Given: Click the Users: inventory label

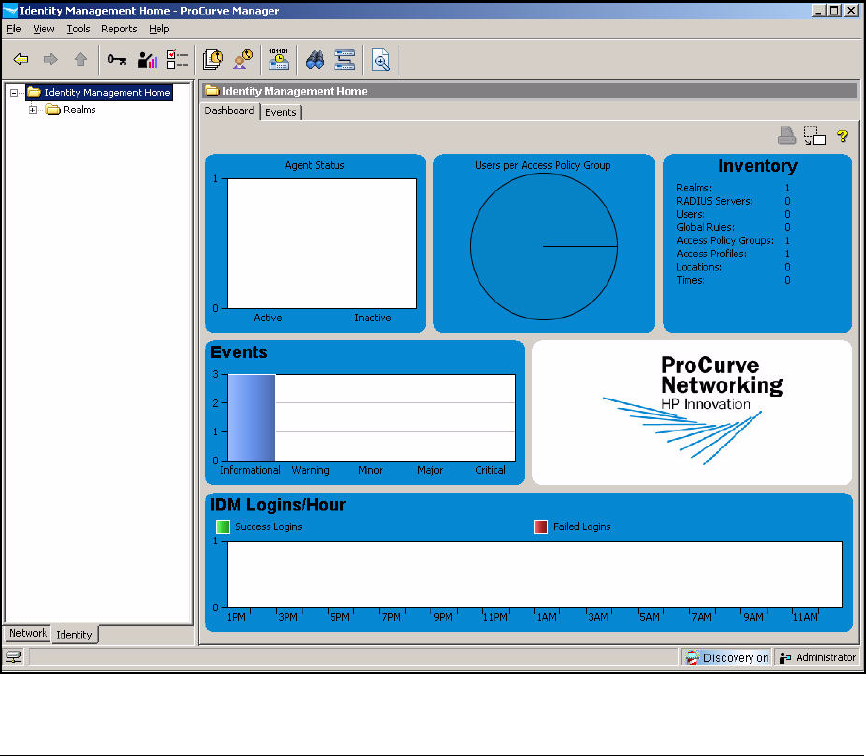Looking at the screenshot, I should click(x=690, y=214).
